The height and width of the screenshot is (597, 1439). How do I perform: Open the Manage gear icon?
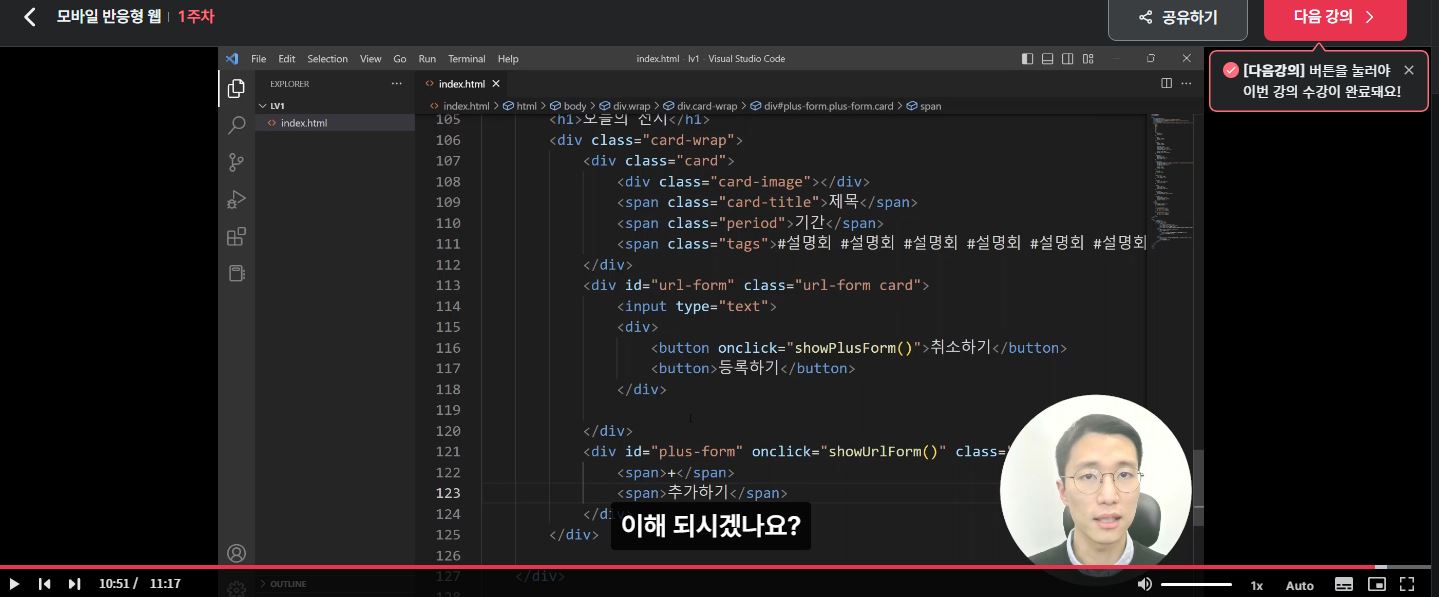point(236,588)
